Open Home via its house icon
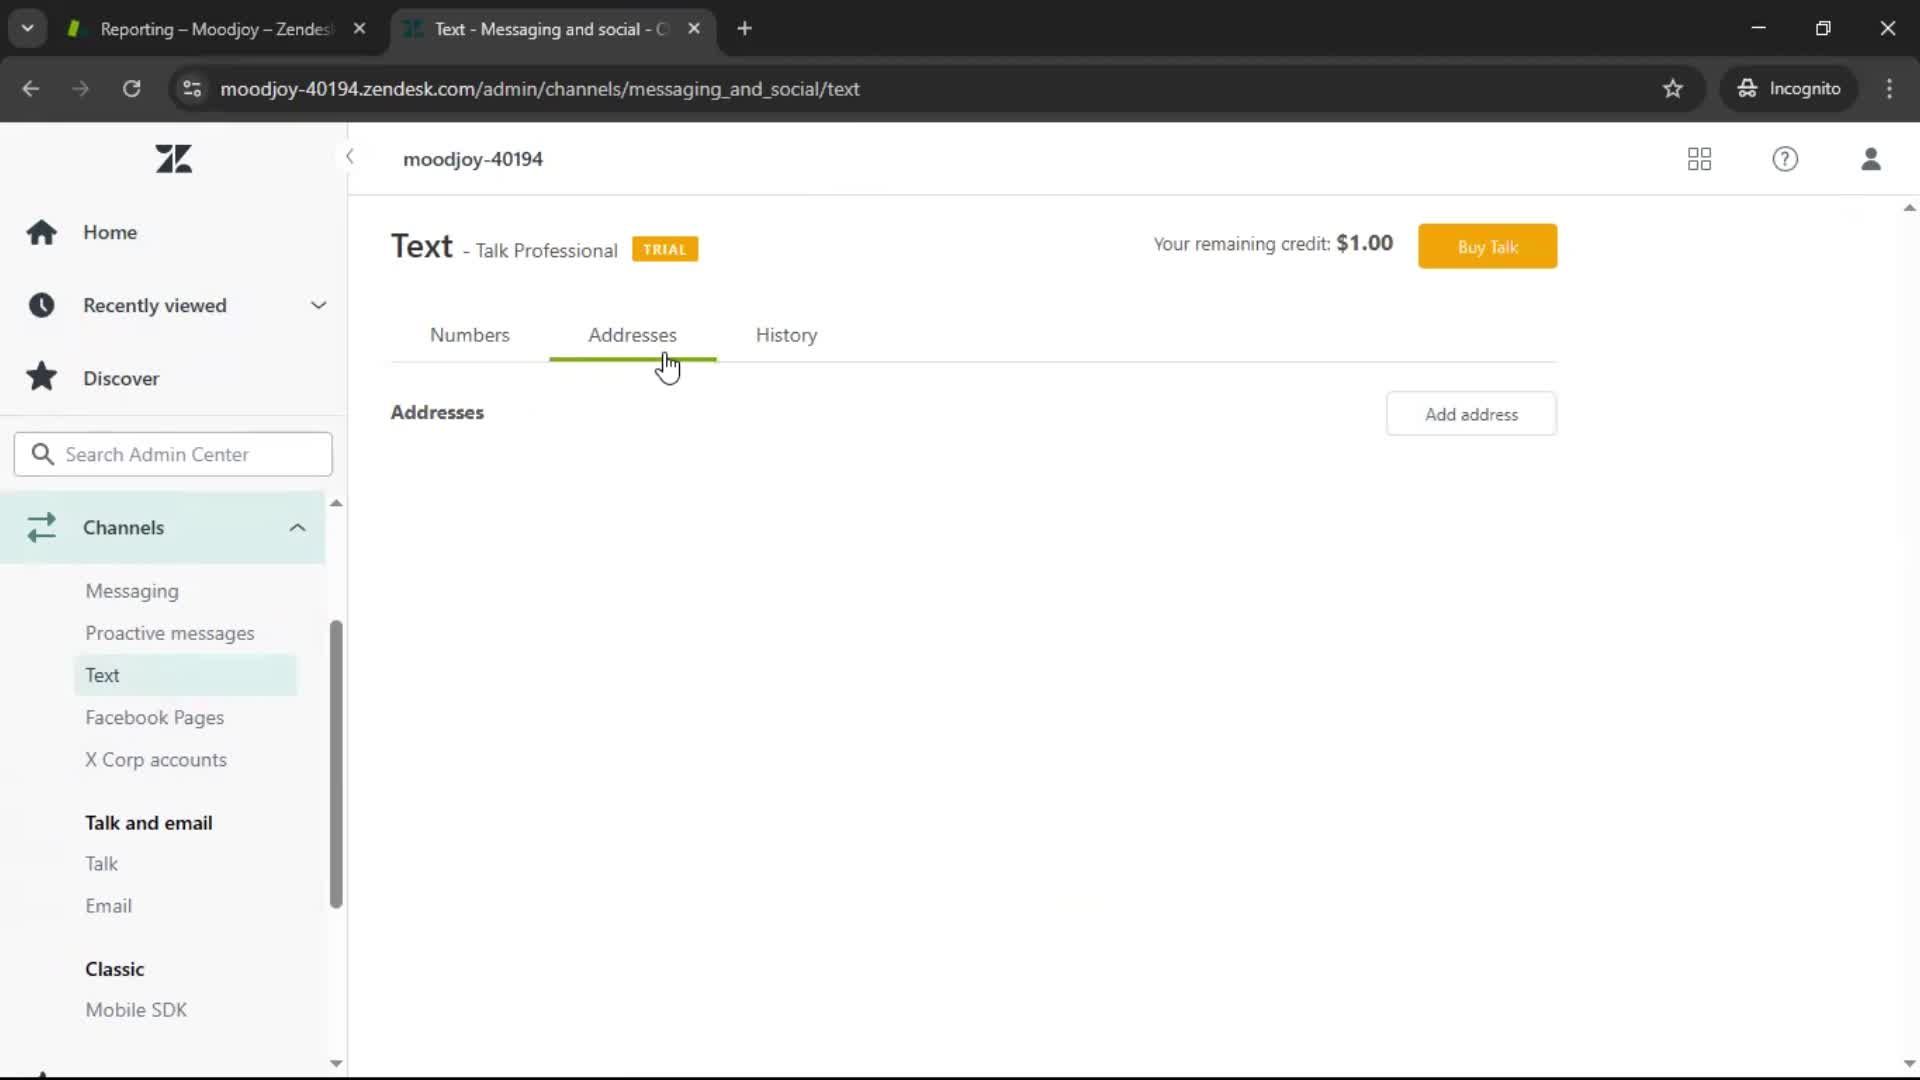This screenshot has height=1080, width=1920. [x=41, y=232]
